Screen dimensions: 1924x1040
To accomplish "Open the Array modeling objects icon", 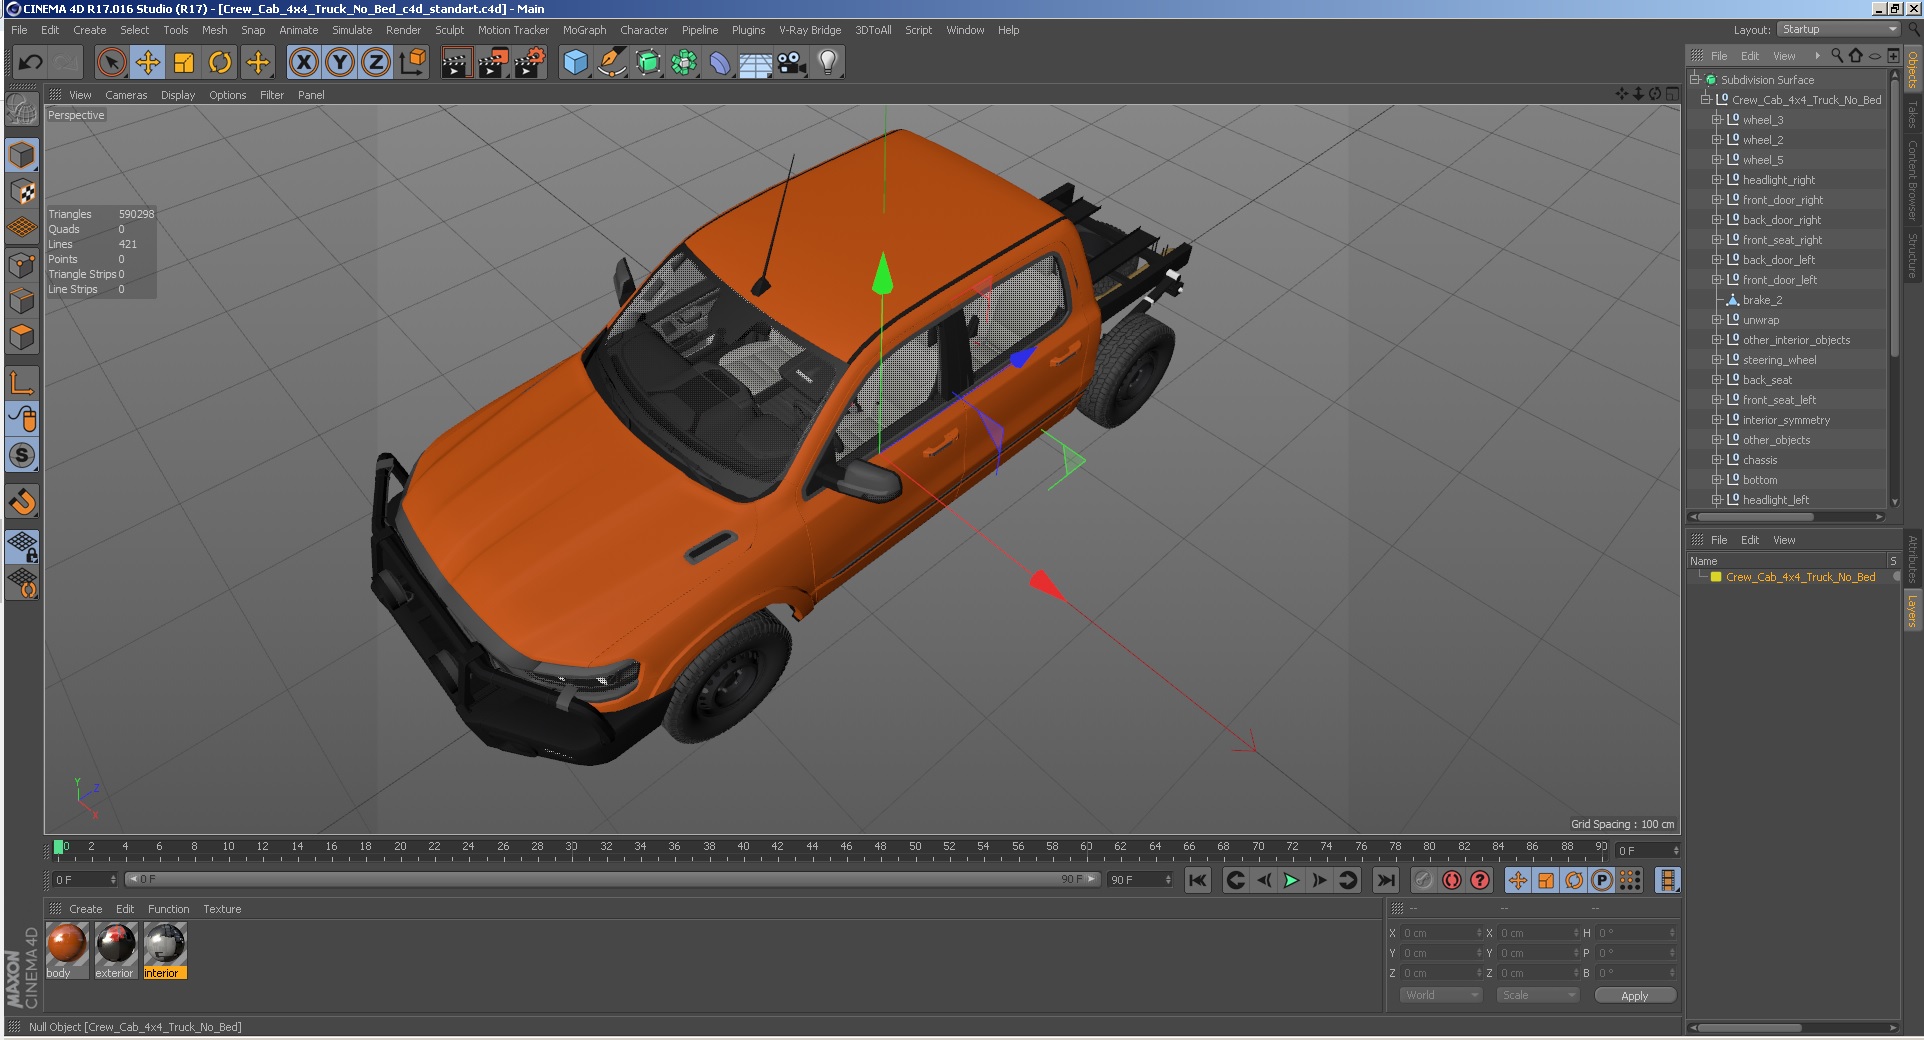I will pyautogui.click(x=684, y=63).
